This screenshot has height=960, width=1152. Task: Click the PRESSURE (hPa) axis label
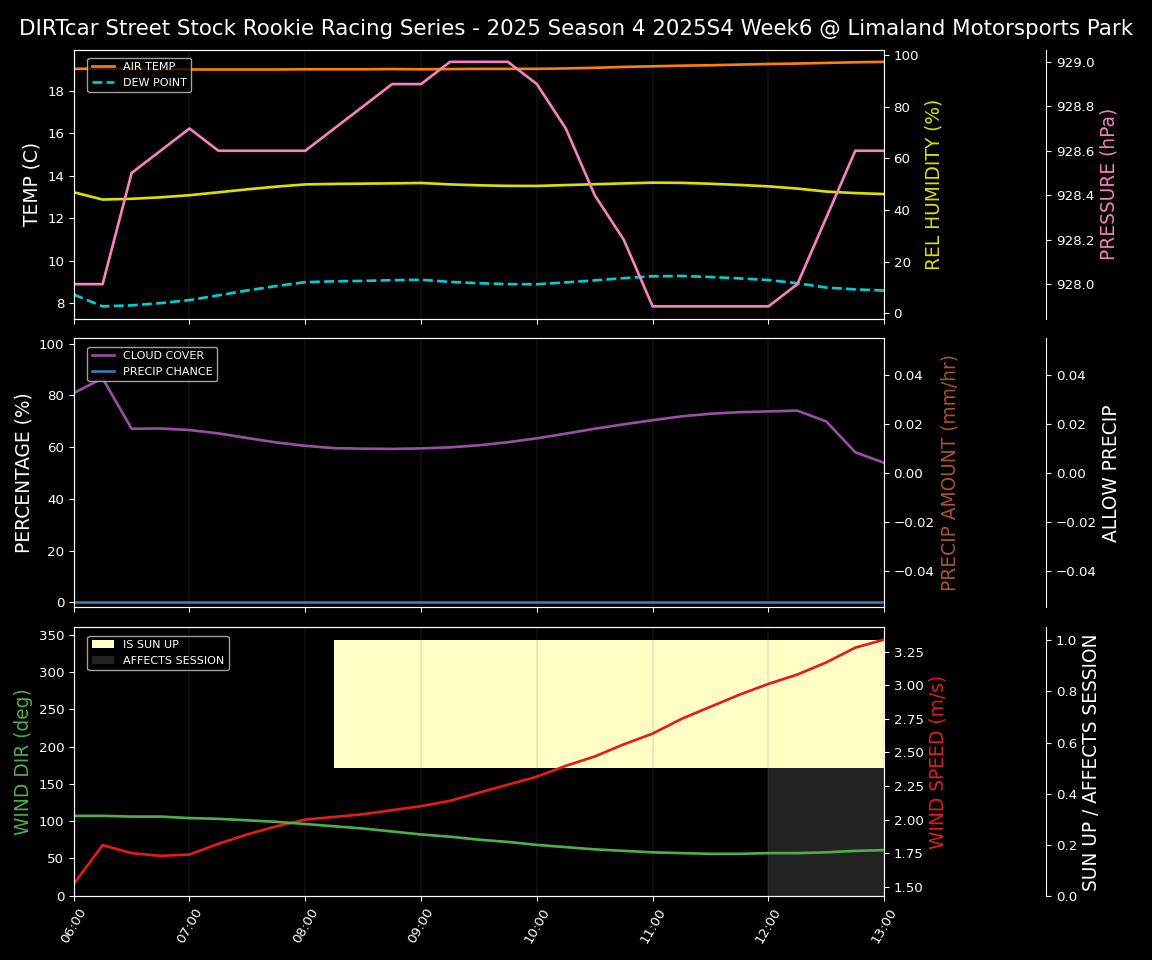[1108, 184]
